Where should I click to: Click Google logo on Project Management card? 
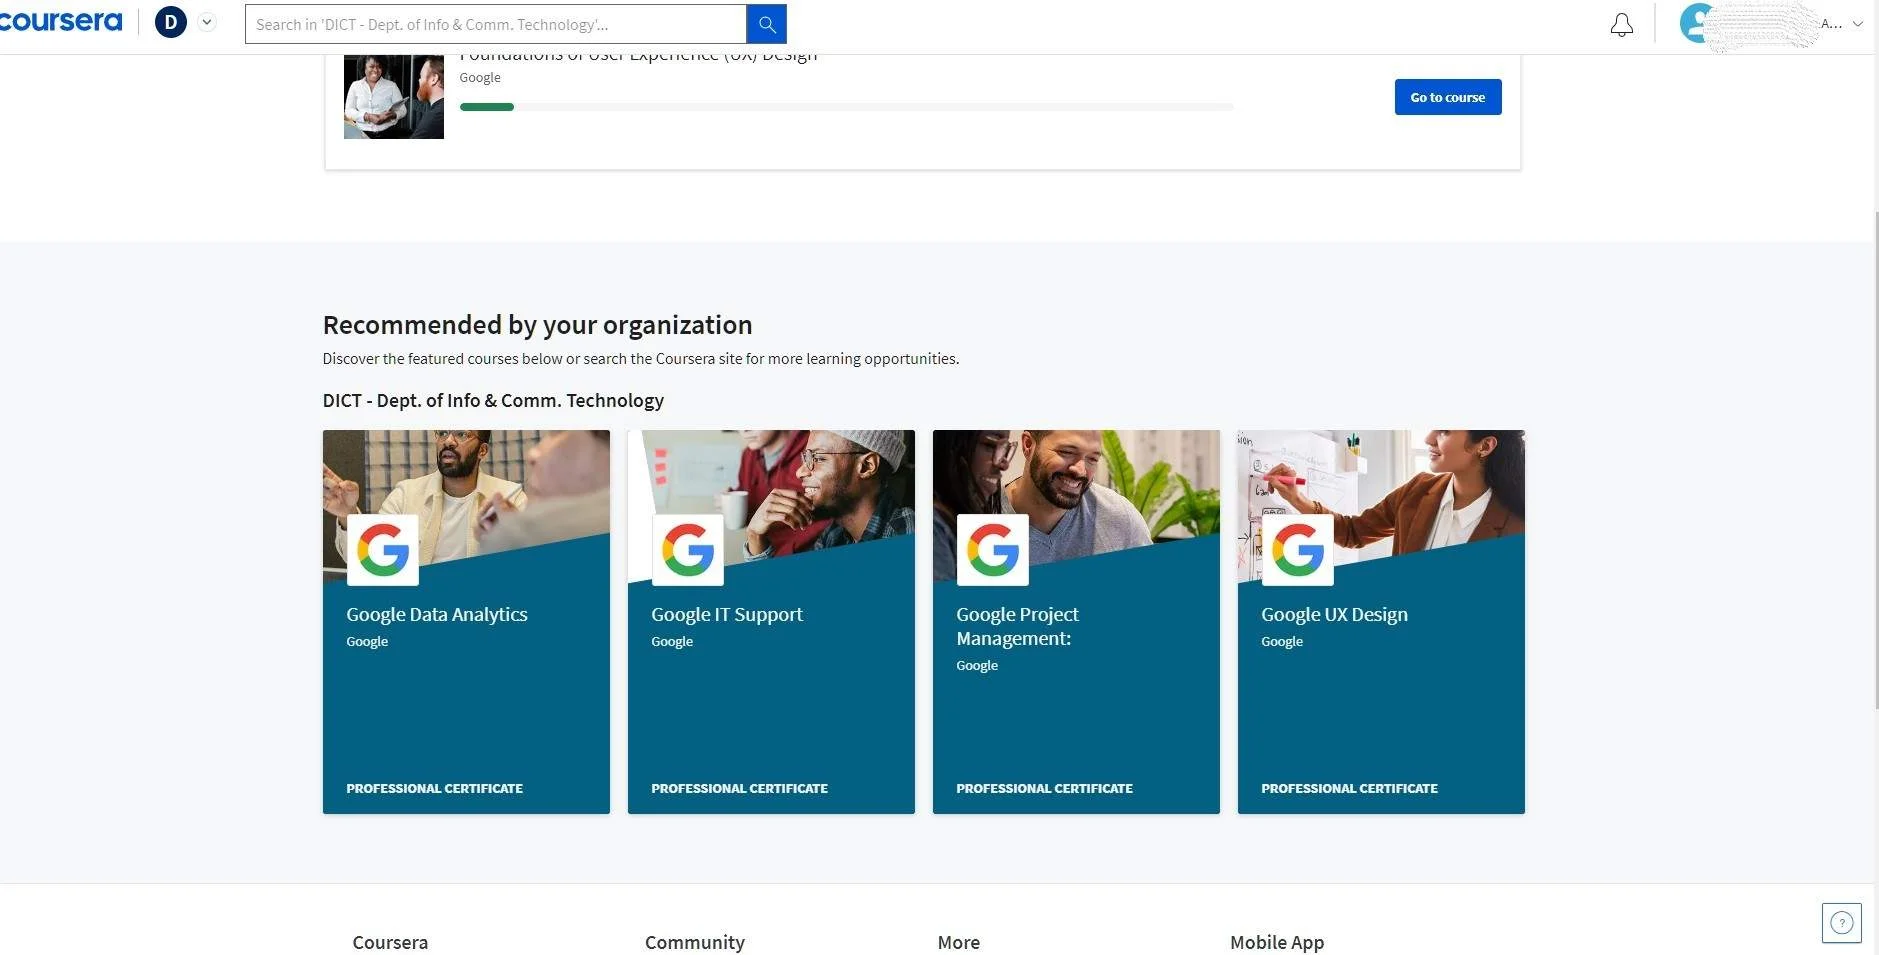(x=993, y=550)
